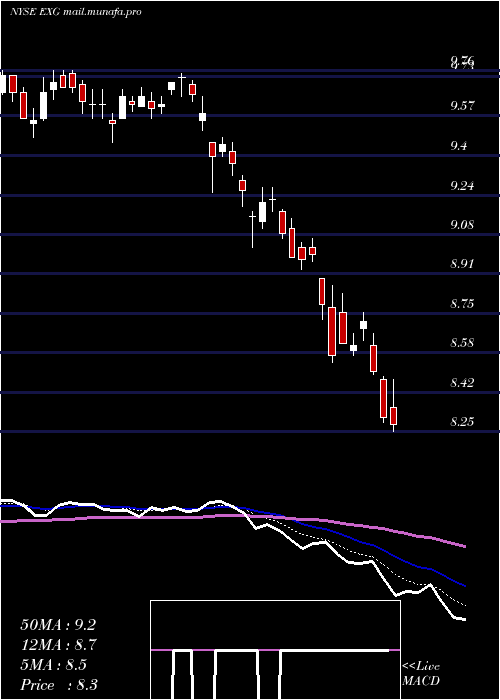Click the 9.57 price axis label
This screenshot has width=500, height=700.
click(x=462, y=106)
